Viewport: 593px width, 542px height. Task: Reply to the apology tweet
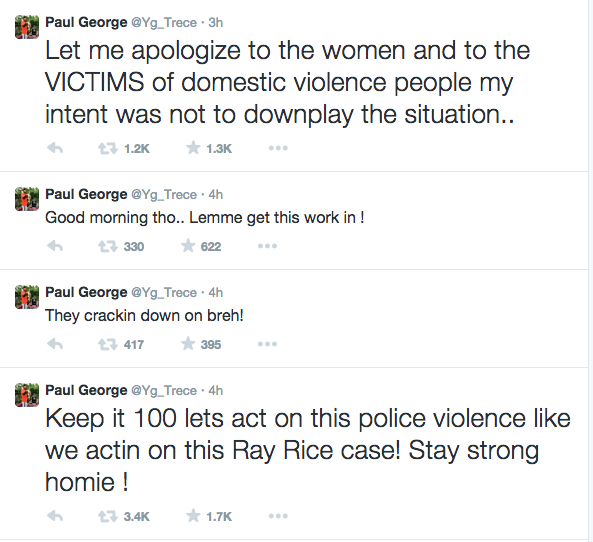(55, 148)
